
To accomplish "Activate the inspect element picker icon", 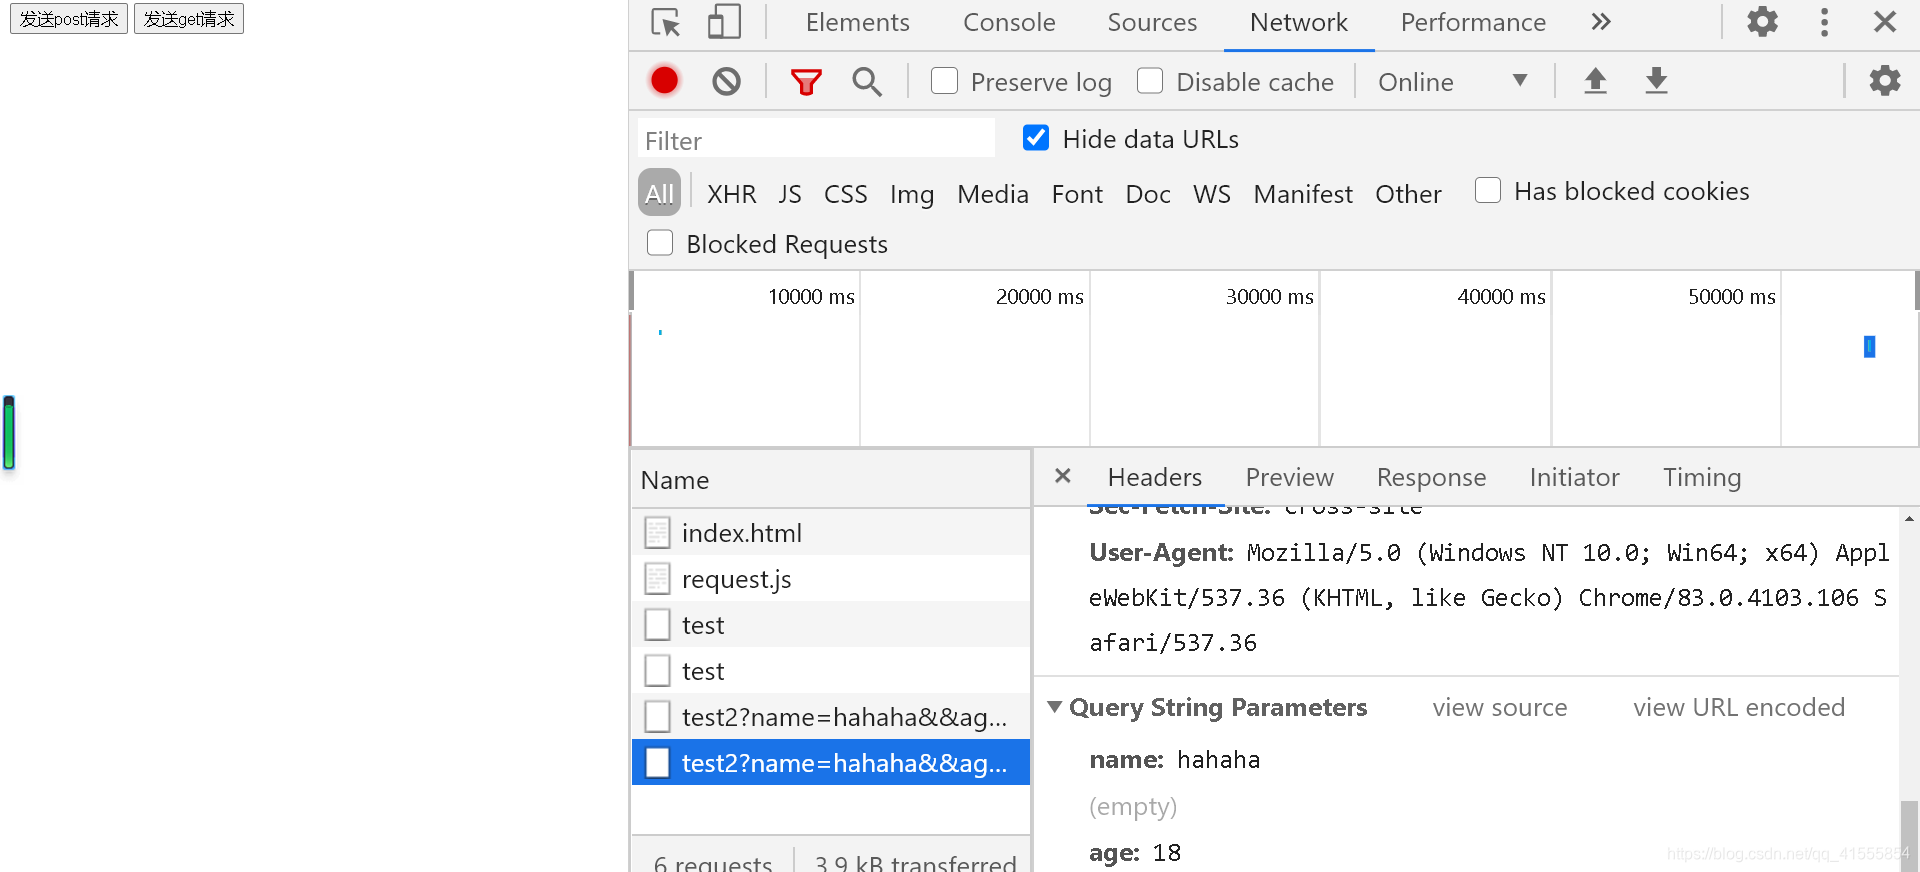I will pyautogui.click(x=666, y=22).
